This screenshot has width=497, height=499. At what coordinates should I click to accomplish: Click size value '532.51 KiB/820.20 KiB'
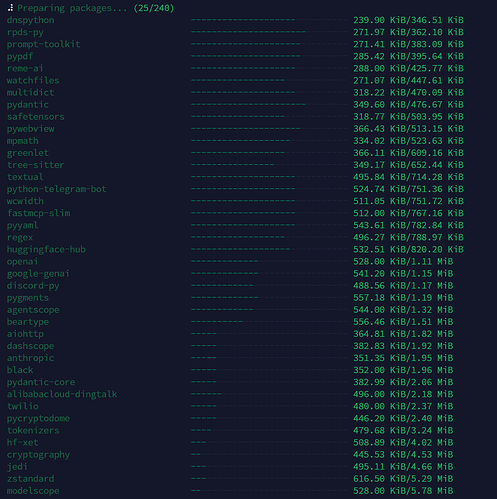[x=408, y=249]
